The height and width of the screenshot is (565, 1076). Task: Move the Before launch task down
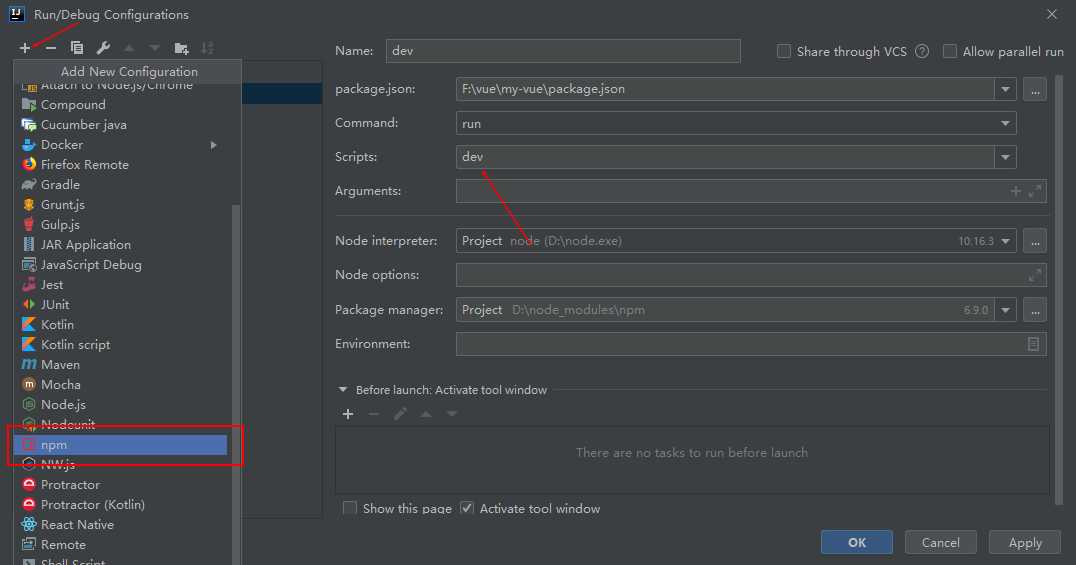(x=452, y=414)
